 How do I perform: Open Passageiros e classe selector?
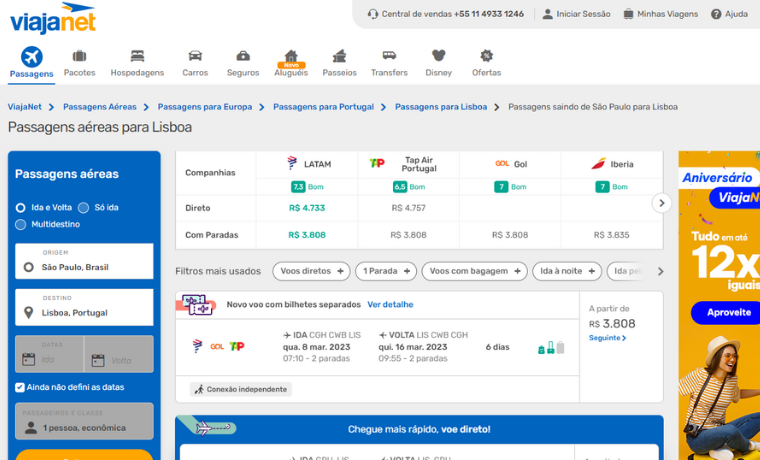pyautogui.click(x=84, y=421)
